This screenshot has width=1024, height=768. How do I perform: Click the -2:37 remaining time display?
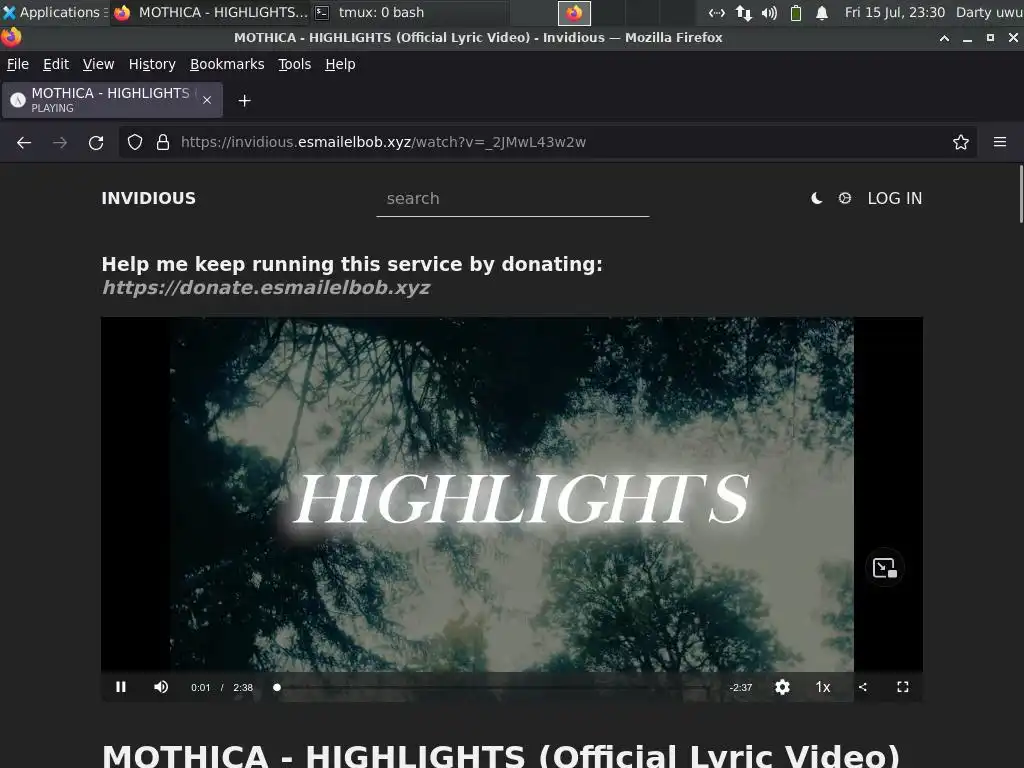(741, 687)
